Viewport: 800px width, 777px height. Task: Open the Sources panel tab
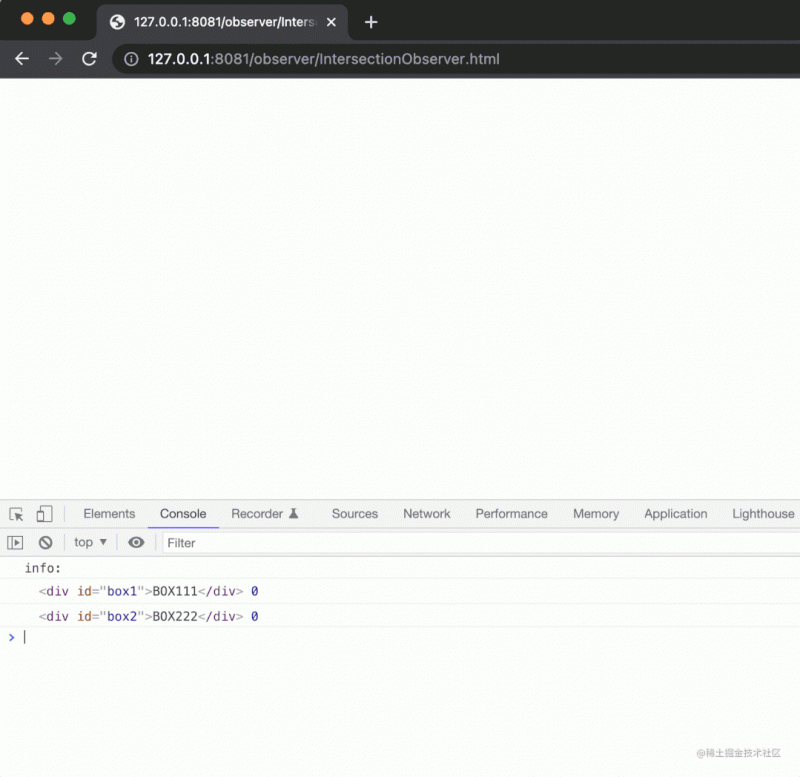click(355, 514)
